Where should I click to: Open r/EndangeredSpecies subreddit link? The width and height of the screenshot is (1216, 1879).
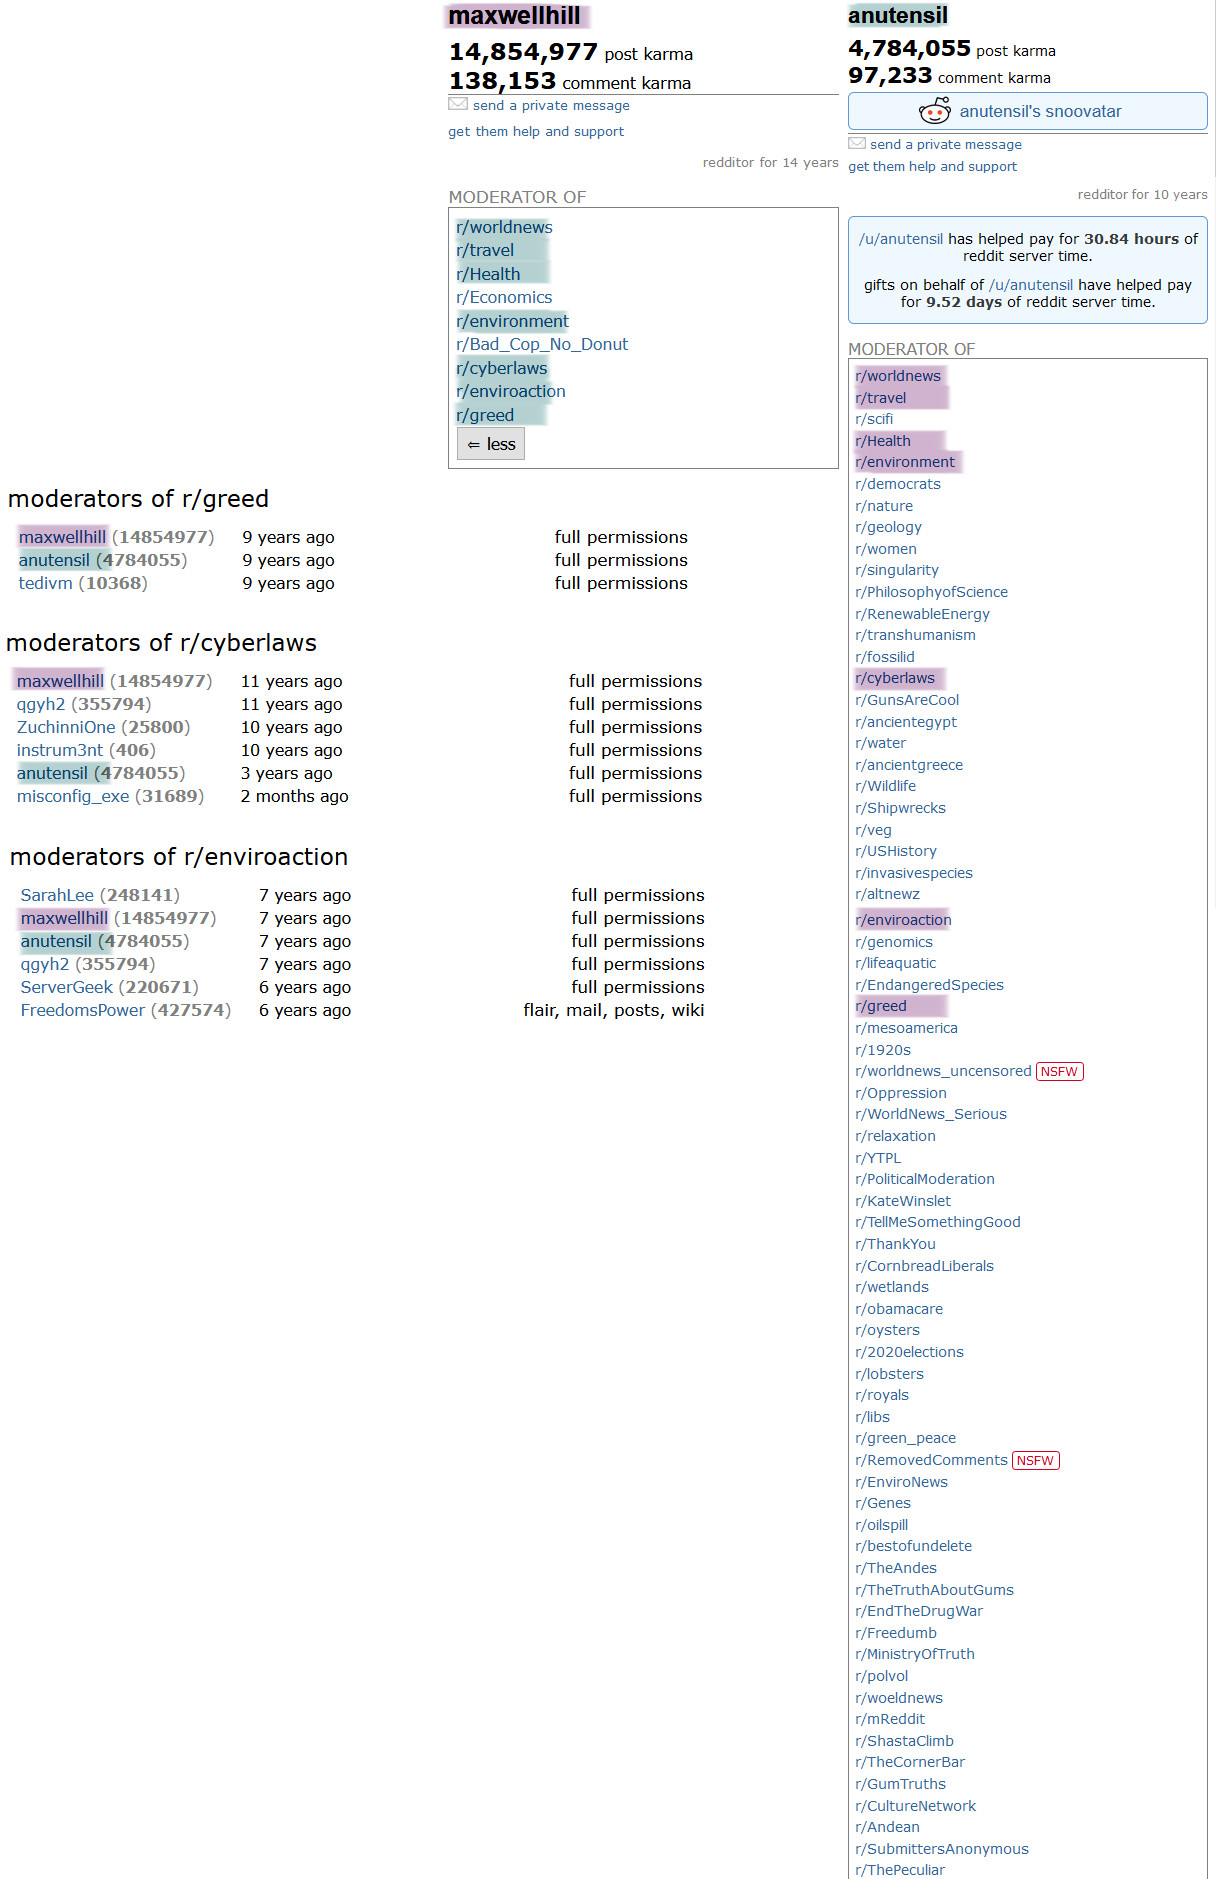click(x=929, y=985)
